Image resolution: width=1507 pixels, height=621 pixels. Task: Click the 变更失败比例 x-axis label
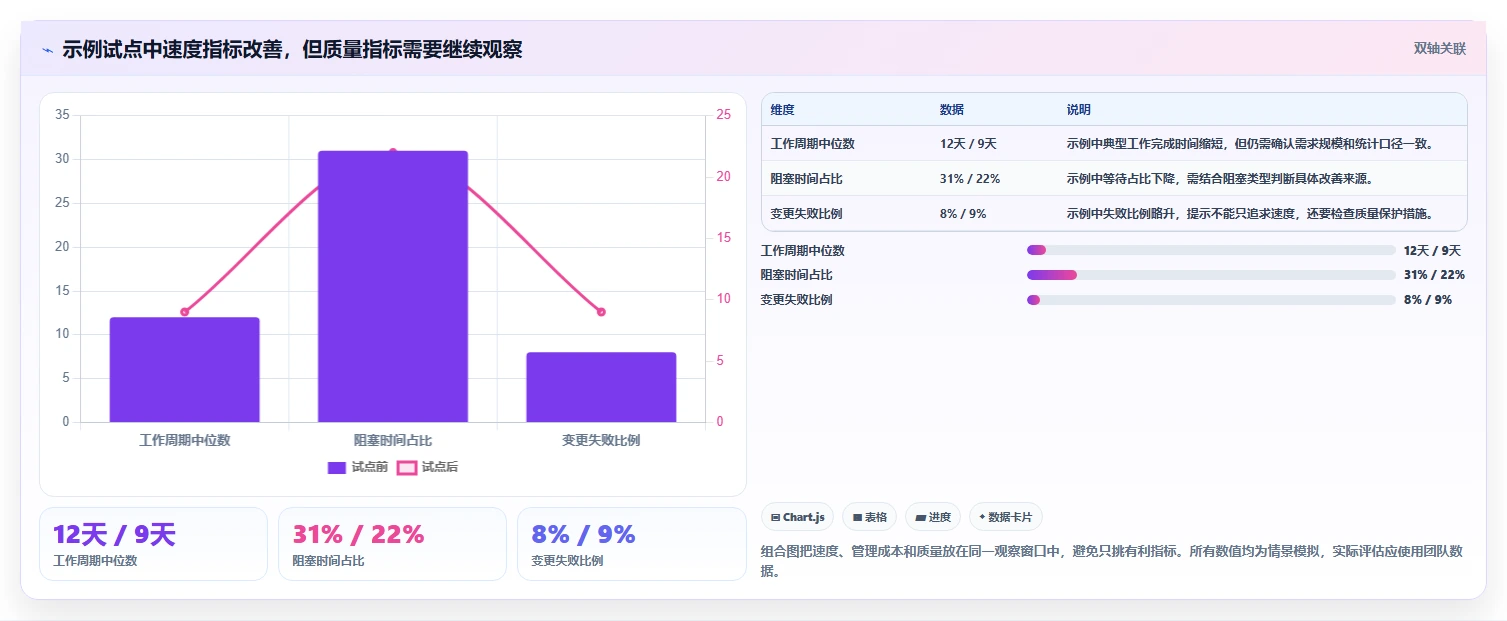coord(601,440)
